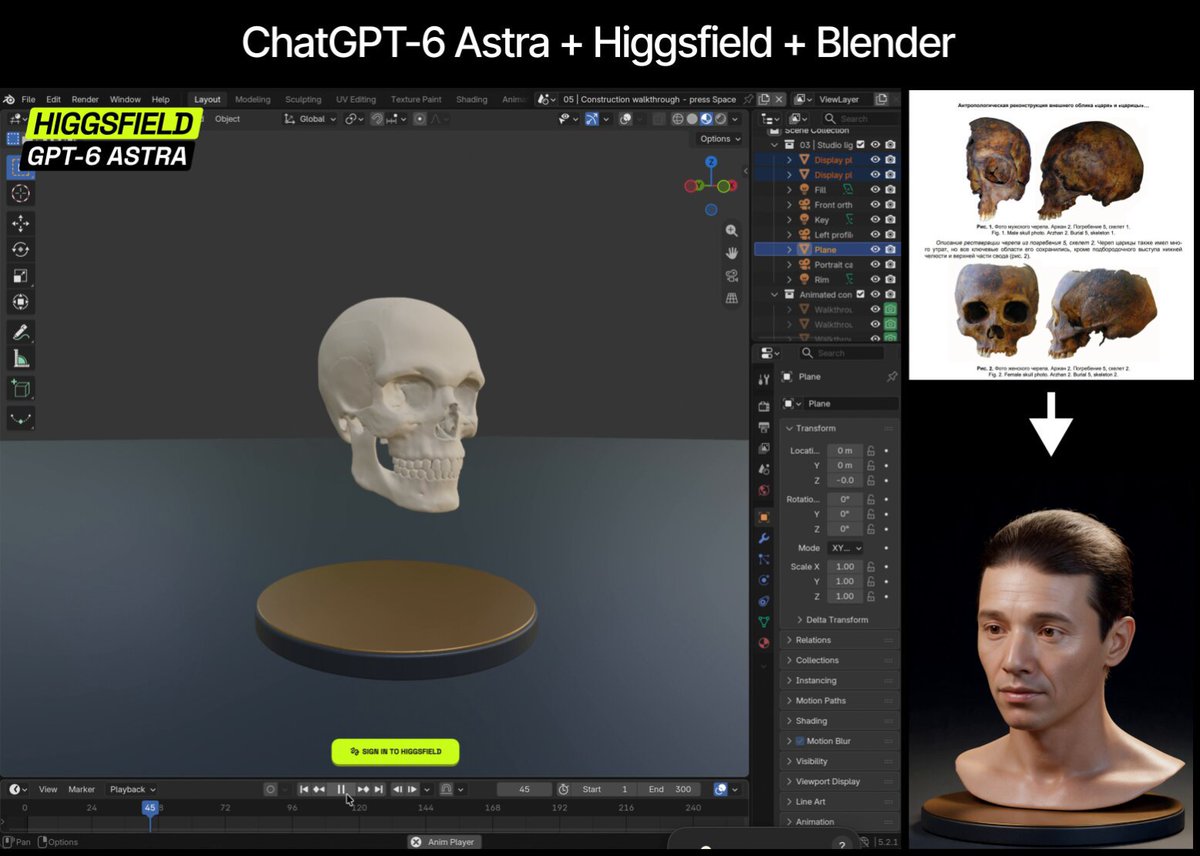Open Render properties tab

(764, 406)
